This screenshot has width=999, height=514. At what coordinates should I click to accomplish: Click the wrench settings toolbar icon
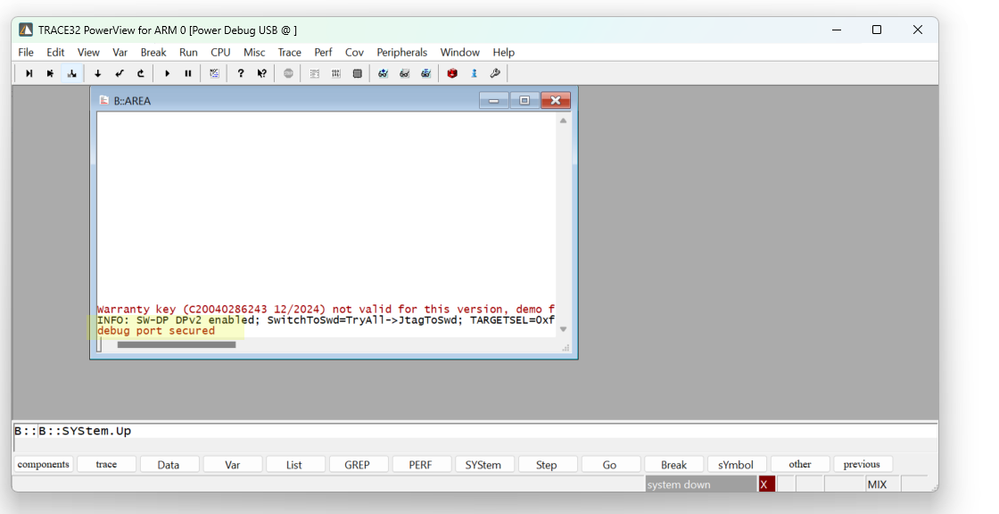495,74
